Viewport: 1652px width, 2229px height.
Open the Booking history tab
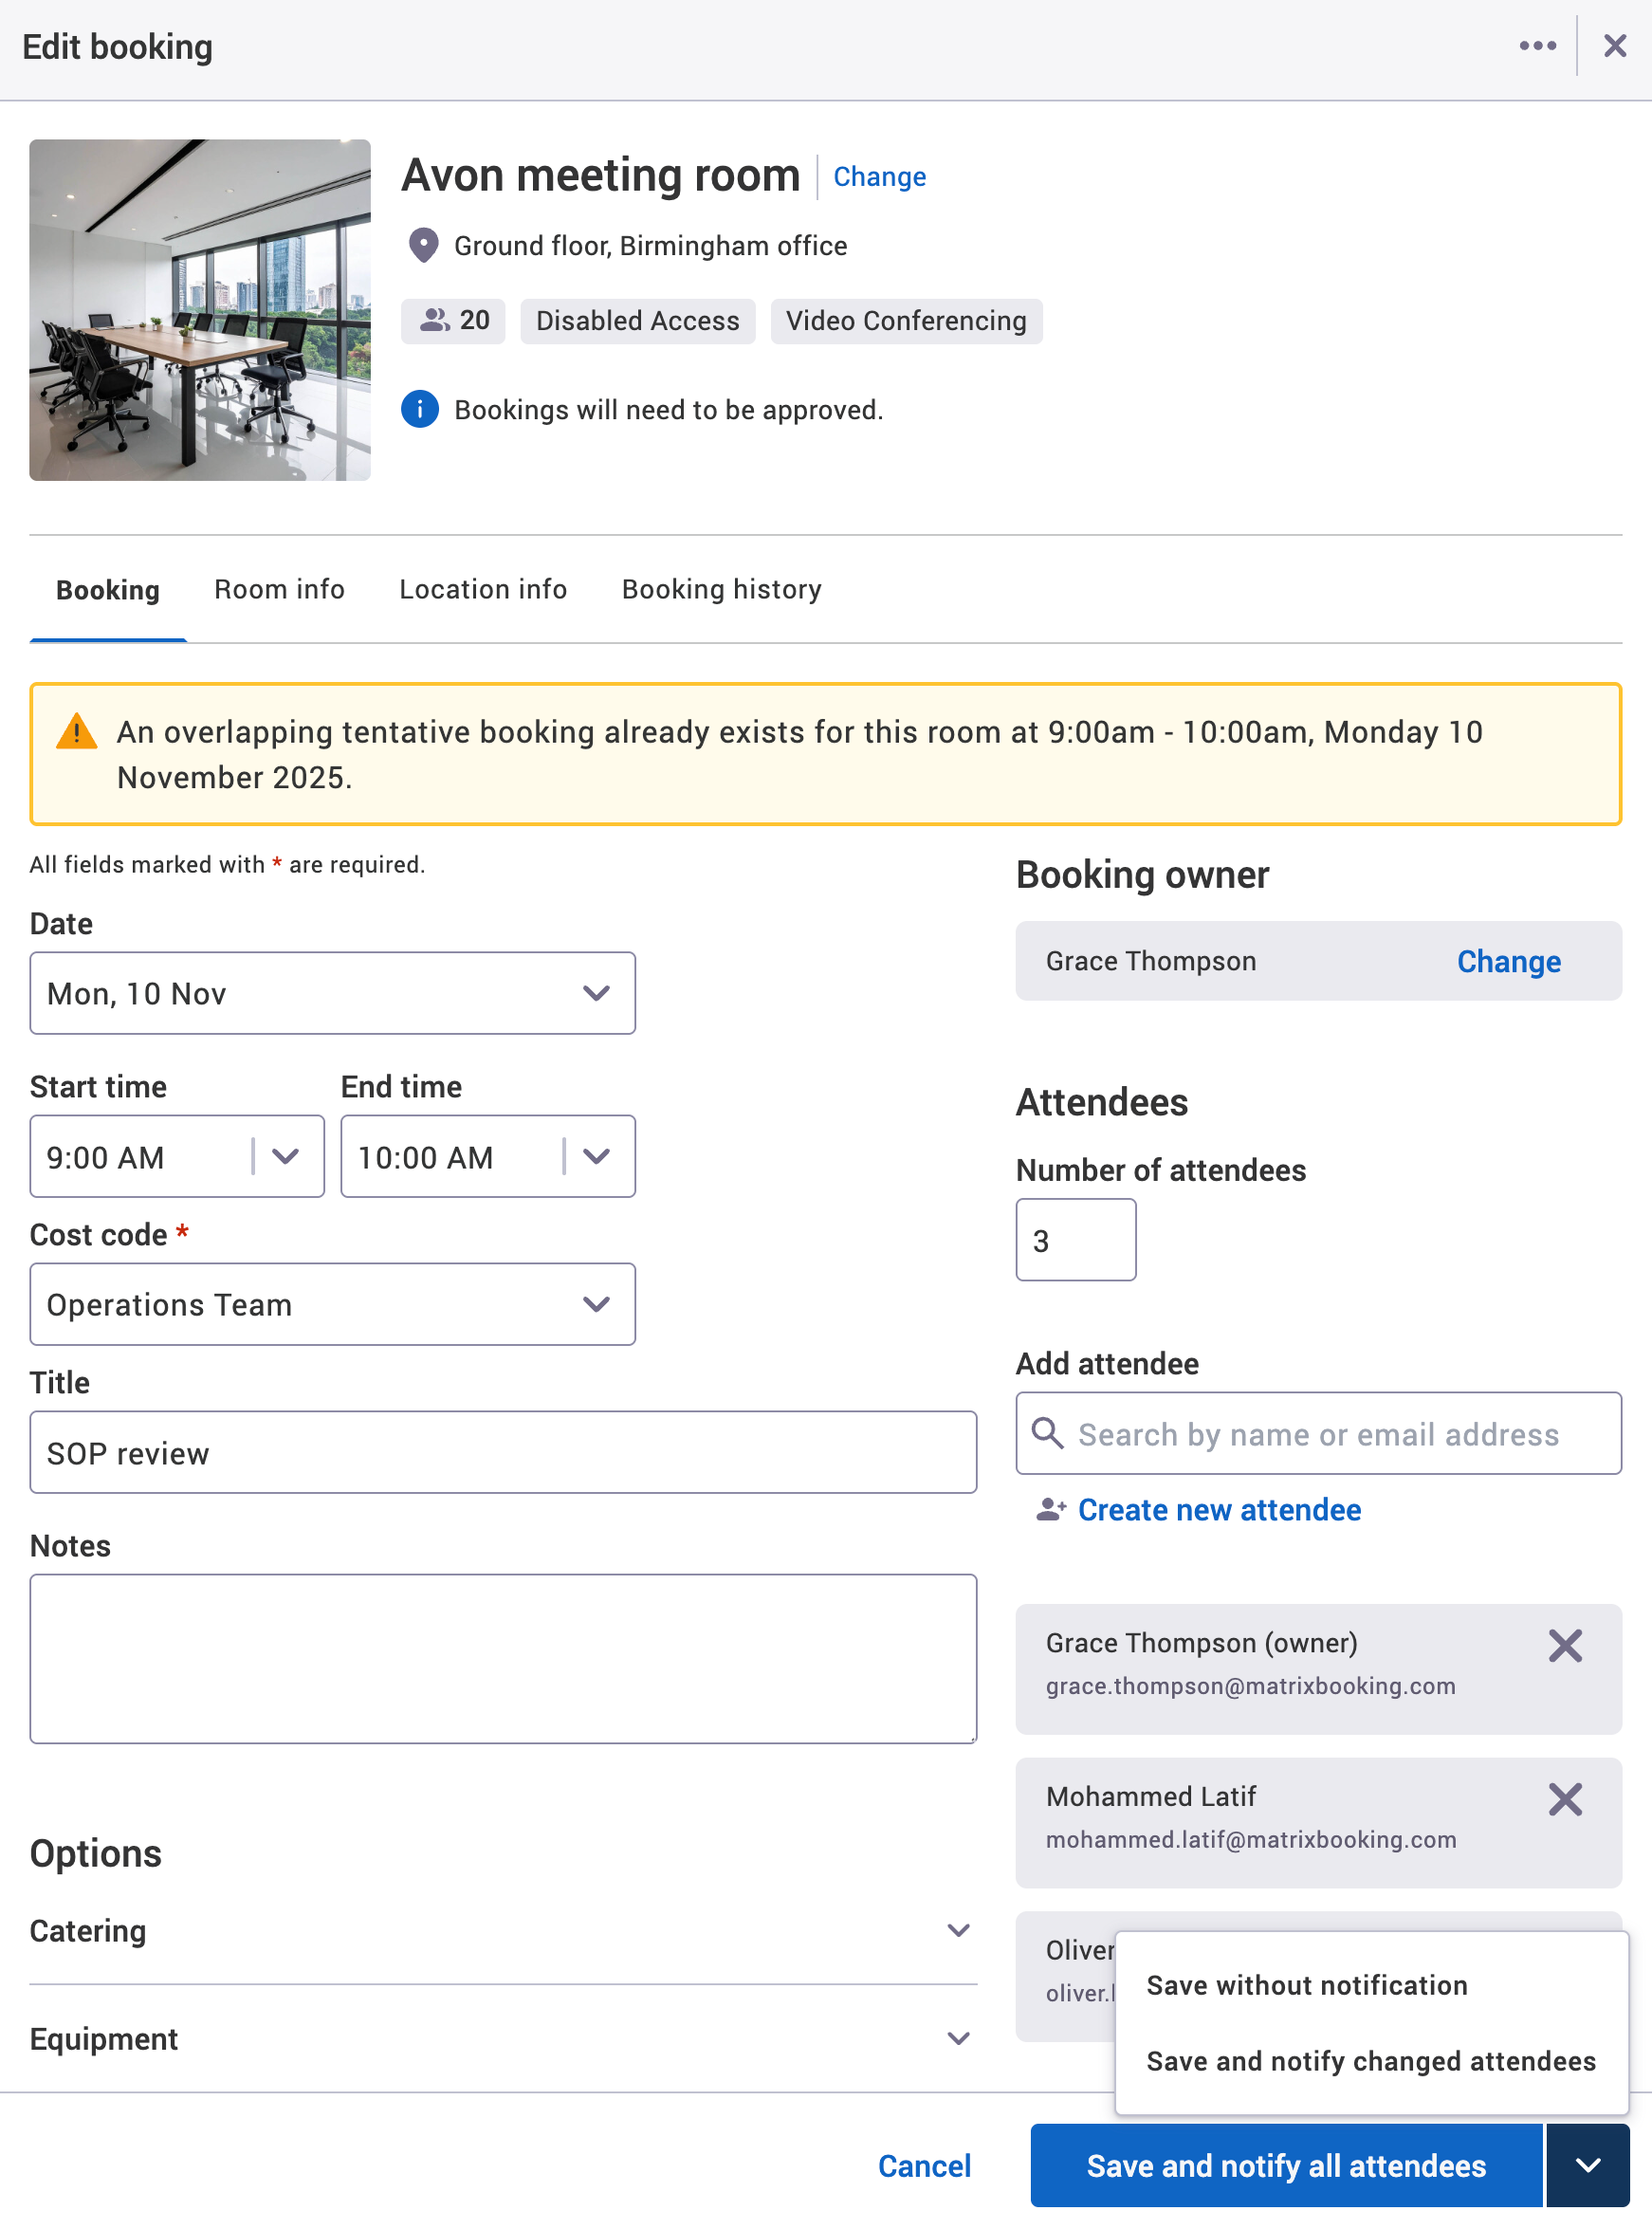click(x=721, y=589)
